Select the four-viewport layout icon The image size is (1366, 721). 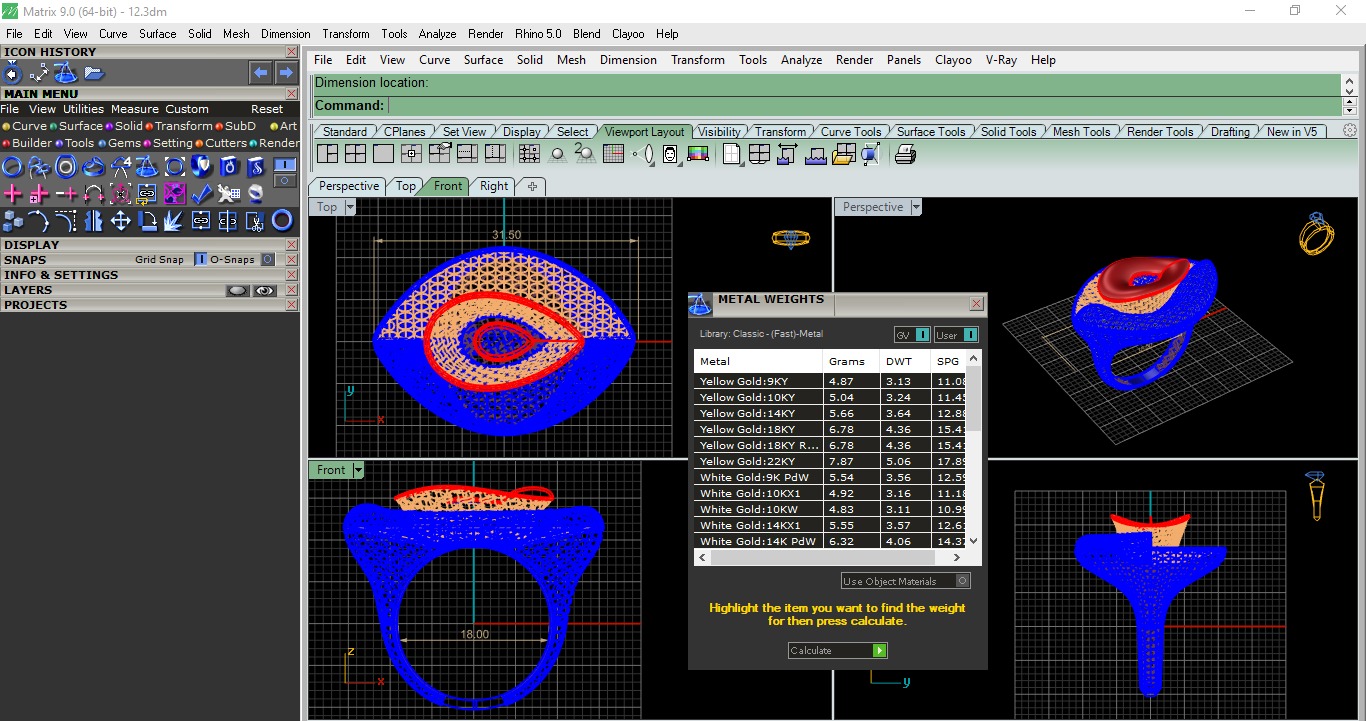tap(355, 154)
